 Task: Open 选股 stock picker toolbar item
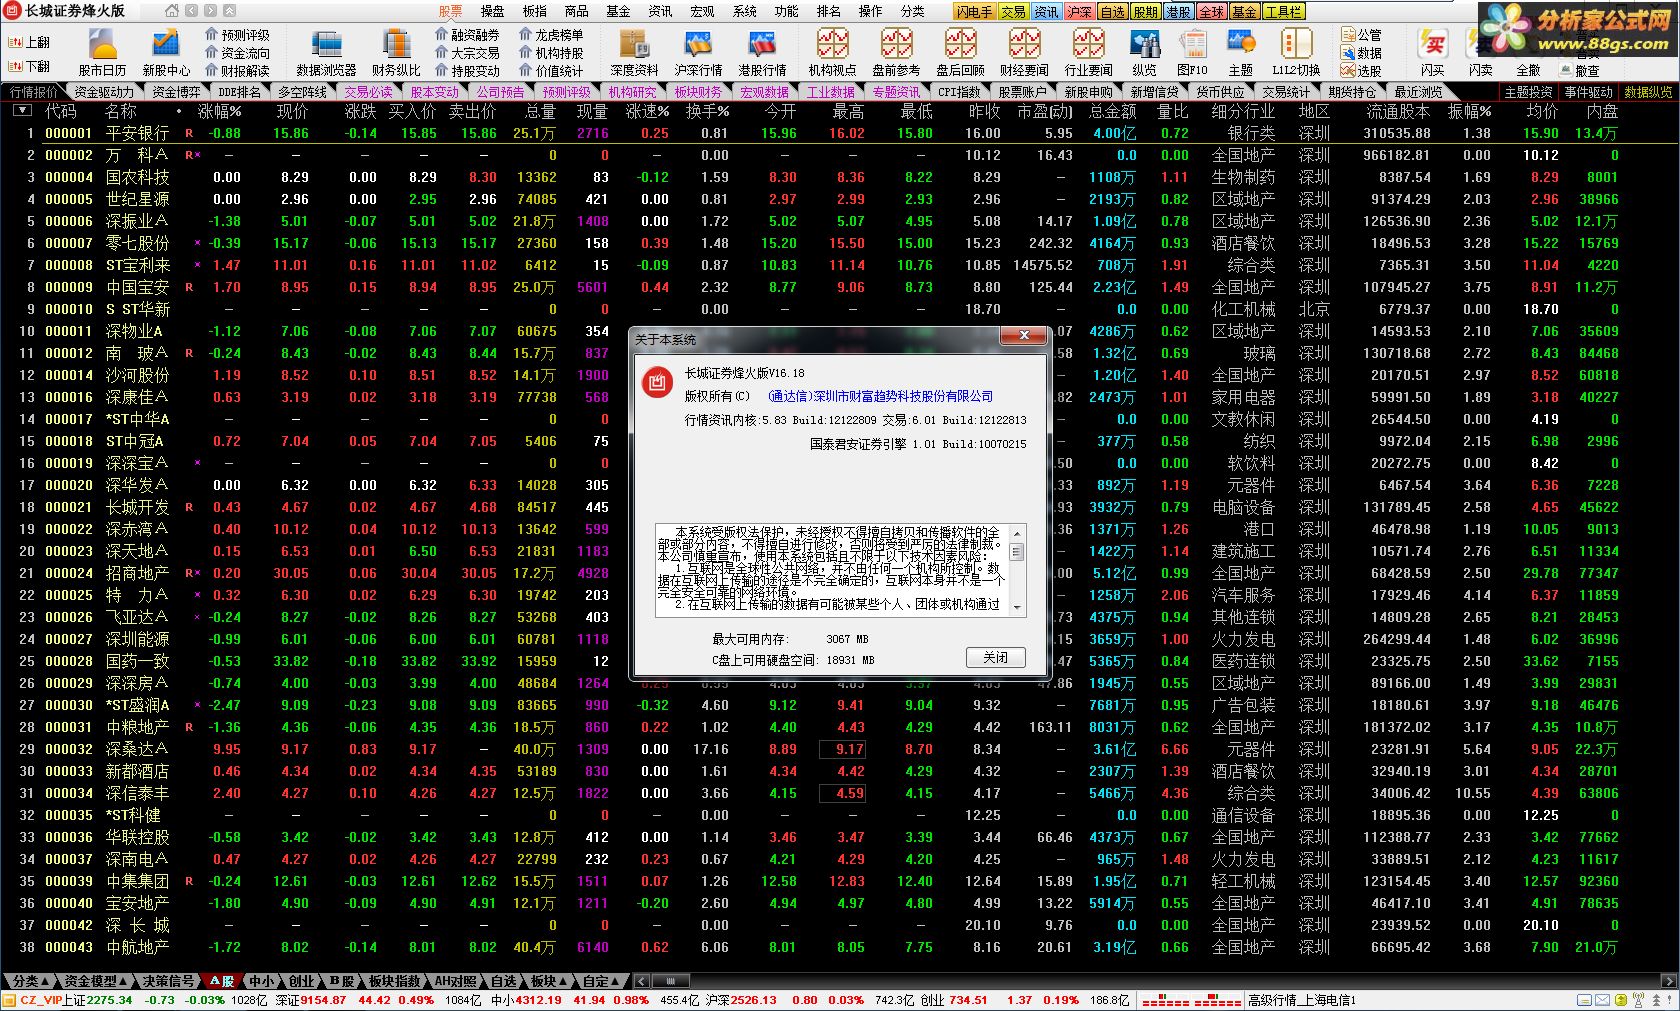(x=1361, y=71)
